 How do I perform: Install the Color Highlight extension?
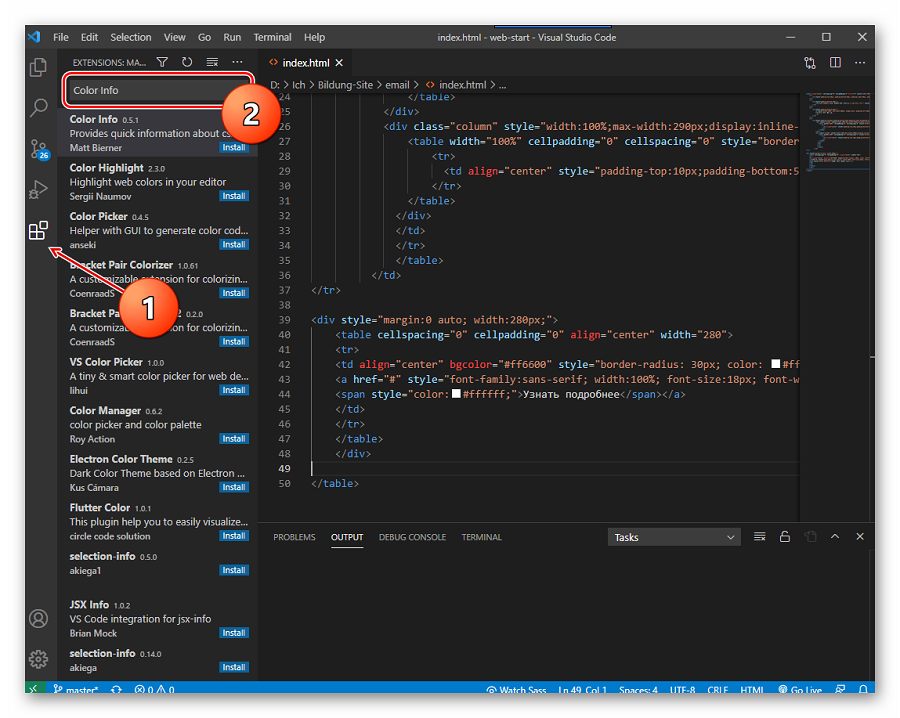tap(234, 196)
